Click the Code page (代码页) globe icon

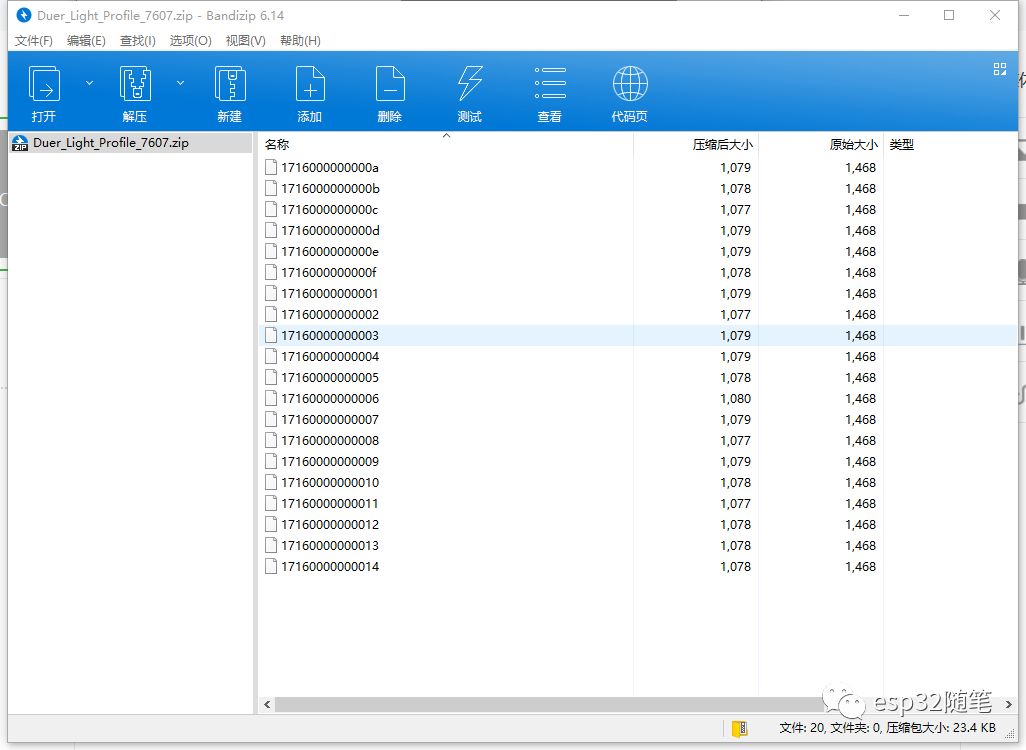coord(630,84)
